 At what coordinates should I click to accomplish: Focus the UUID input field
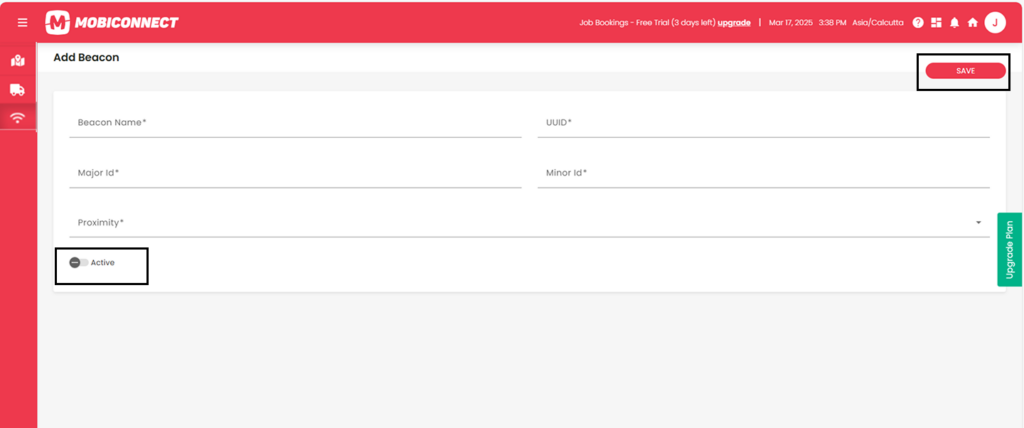pyautogui.click(x=763, y=123)
